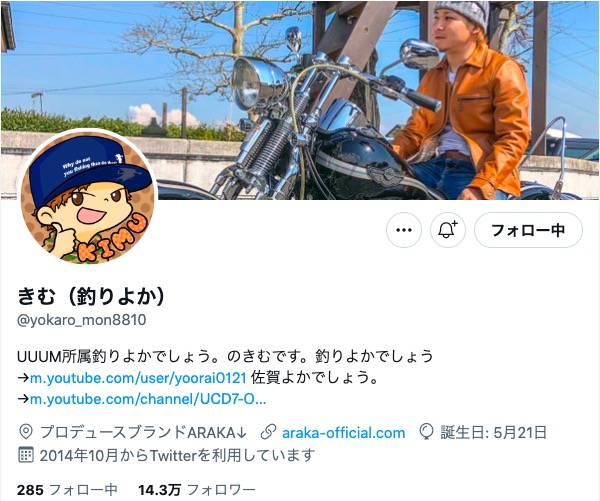Image resolution: width=600 pixels, height=501 pixels.
Task: Click the calendar joined-date icon
Action: [26, 455]
